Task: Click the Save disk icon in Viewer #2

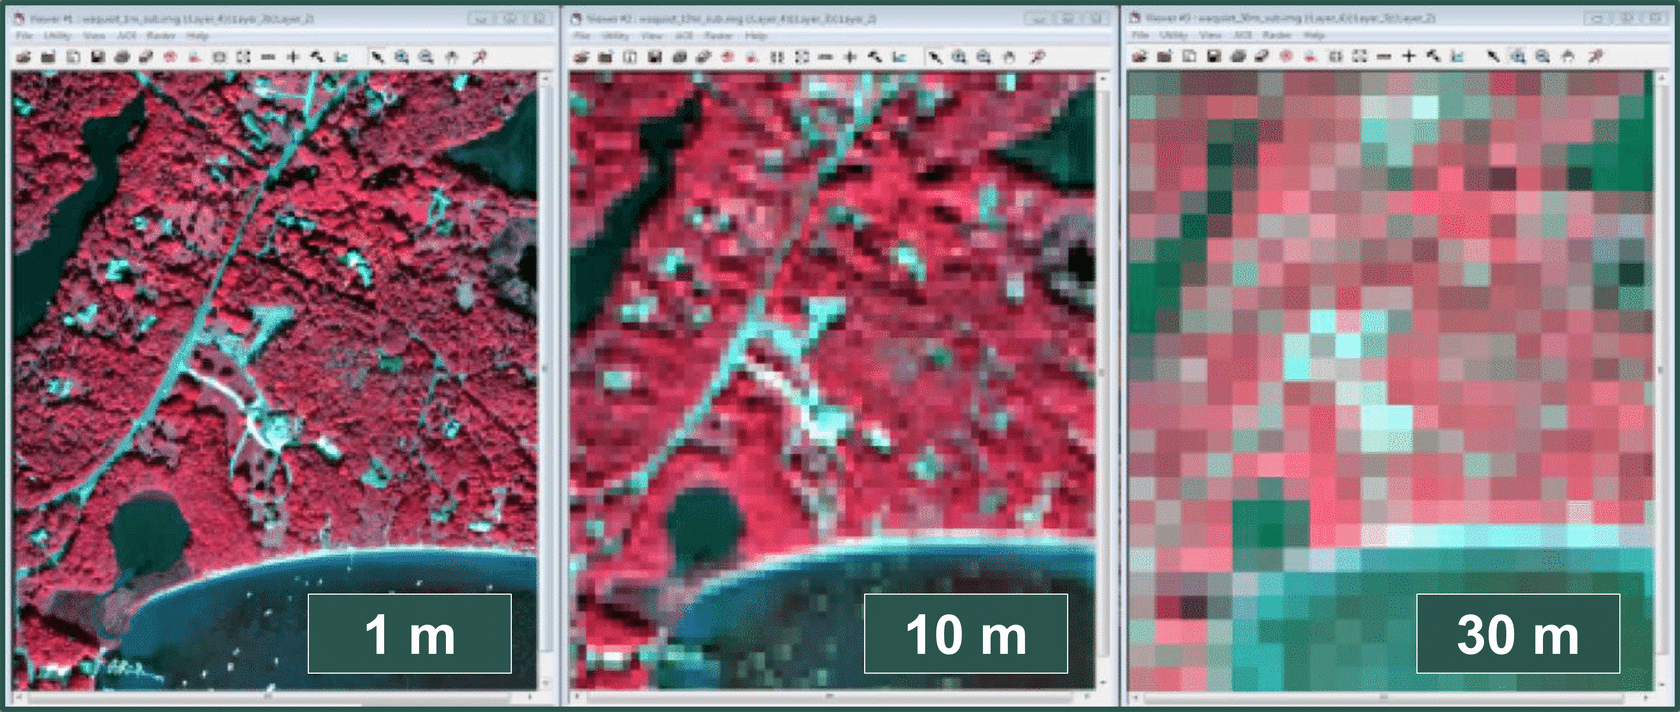Action: pyautogui.click(x=654, y=57)
